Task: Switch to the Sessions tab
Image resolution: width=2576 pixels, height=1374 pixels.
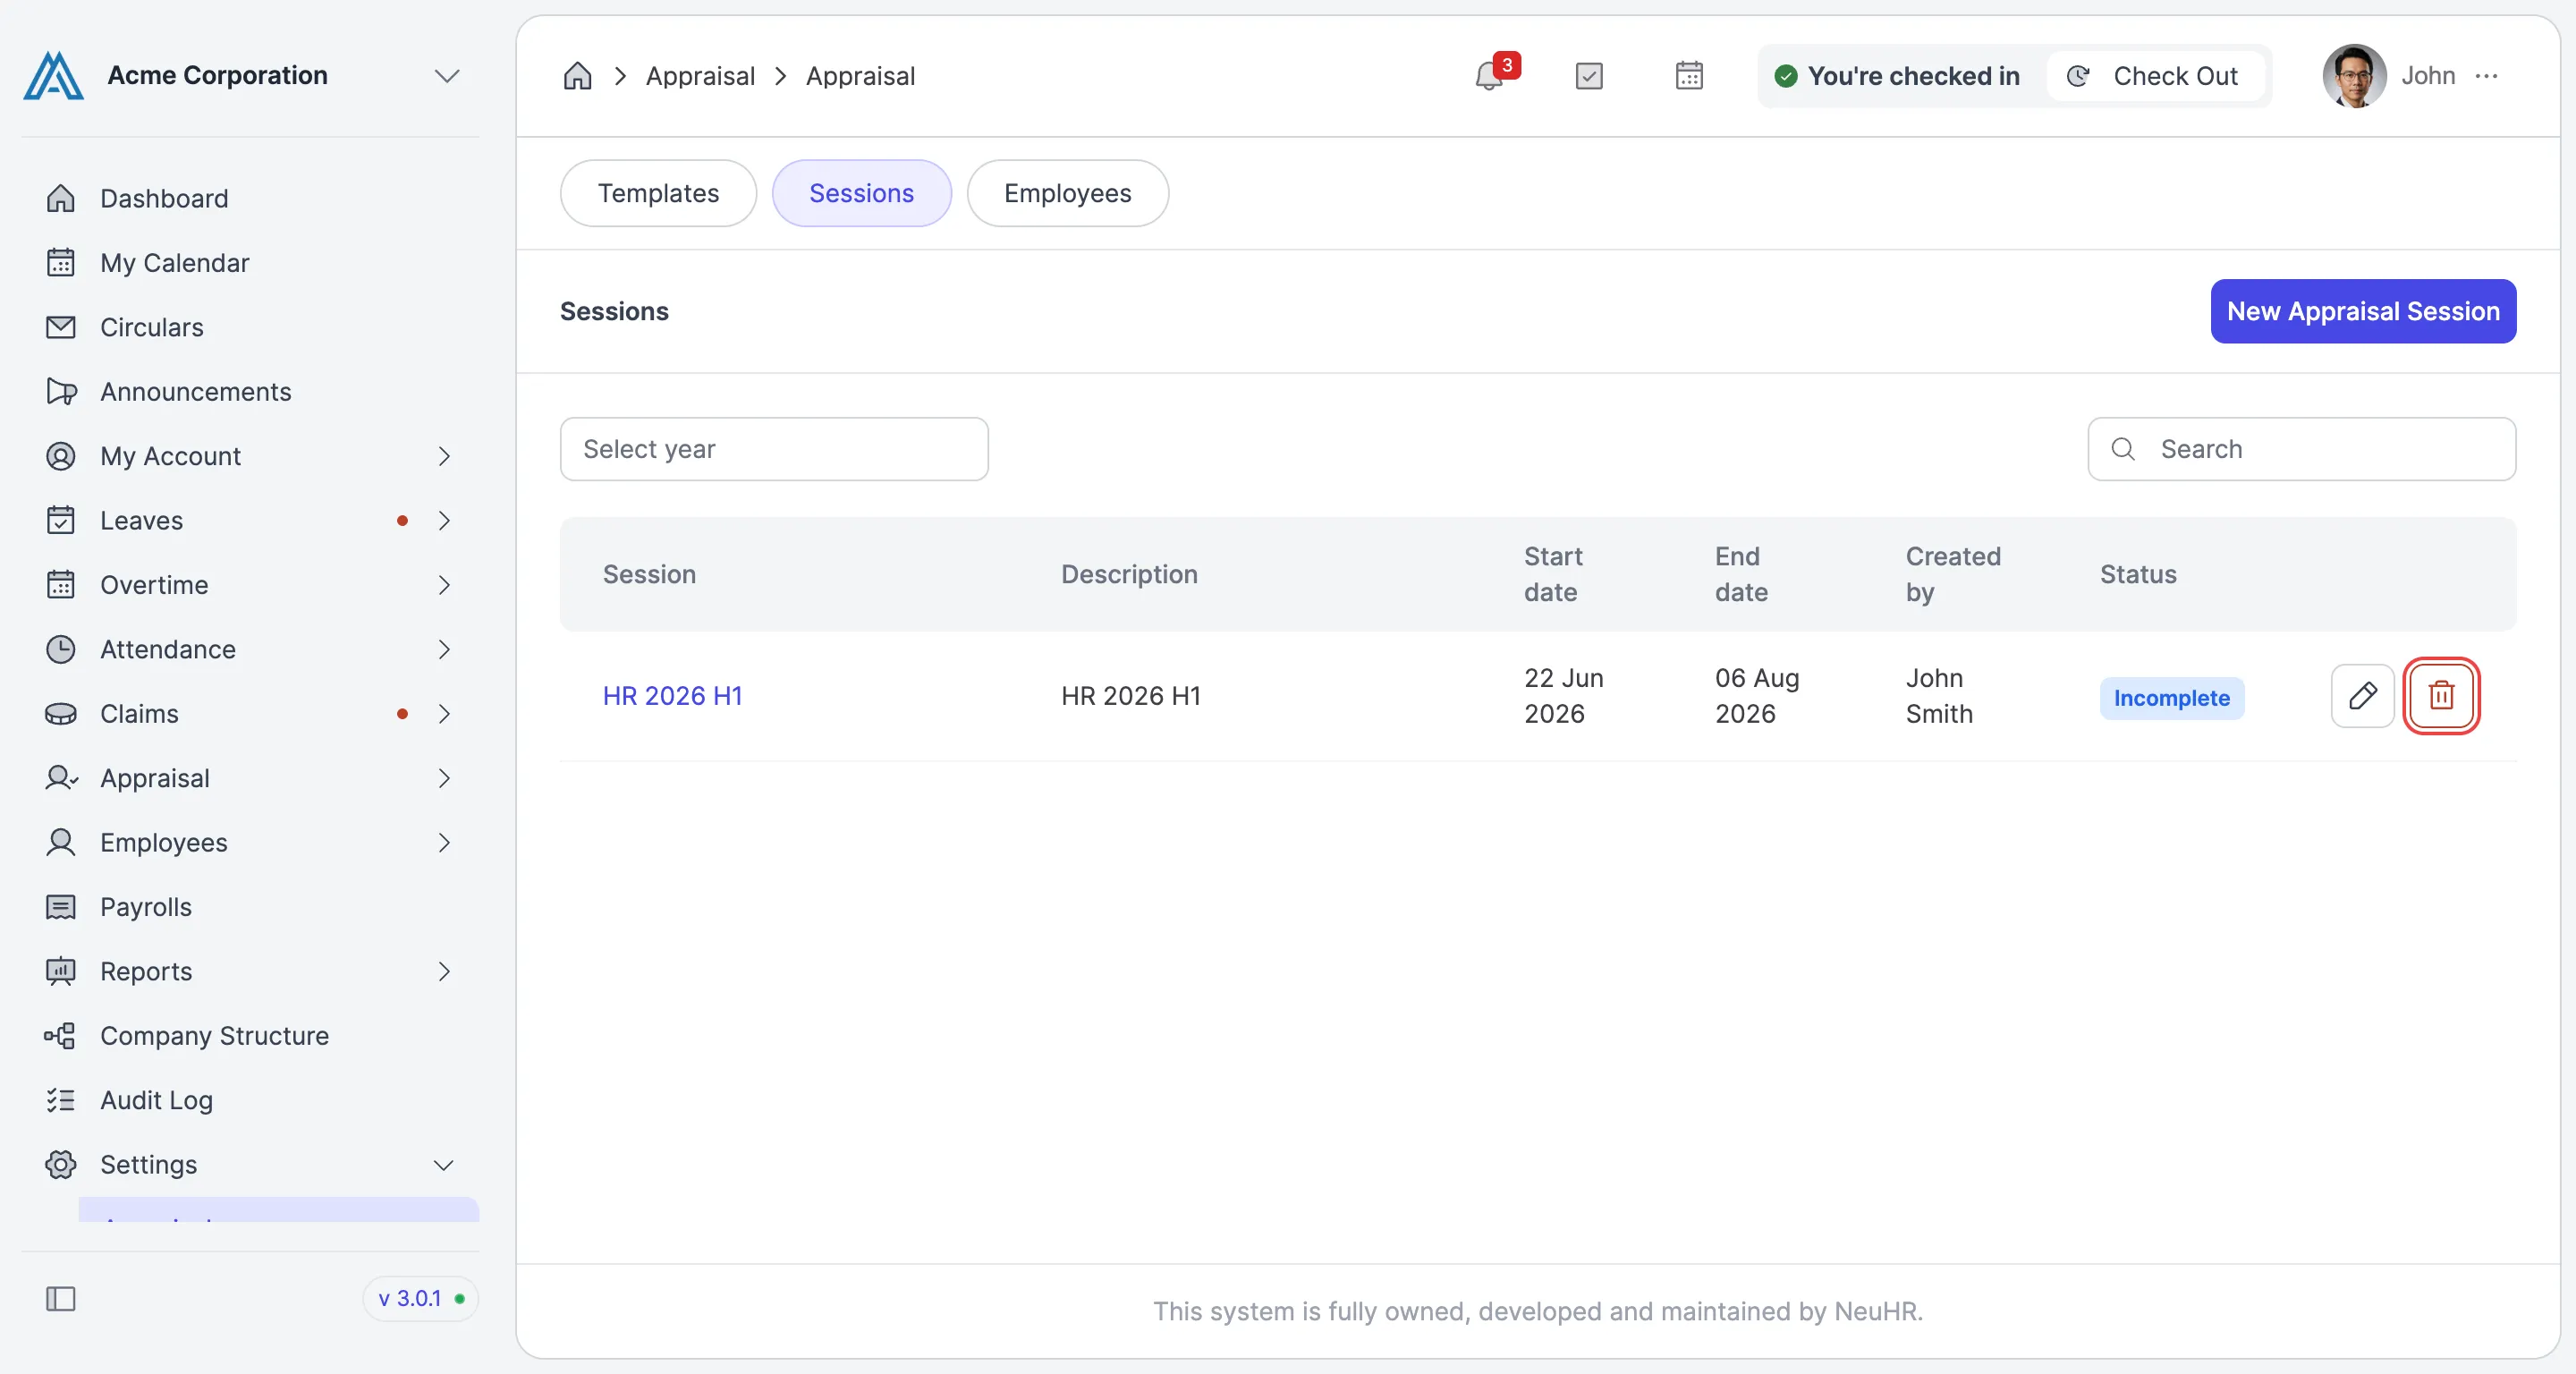Action: click(x=861, y=193)
